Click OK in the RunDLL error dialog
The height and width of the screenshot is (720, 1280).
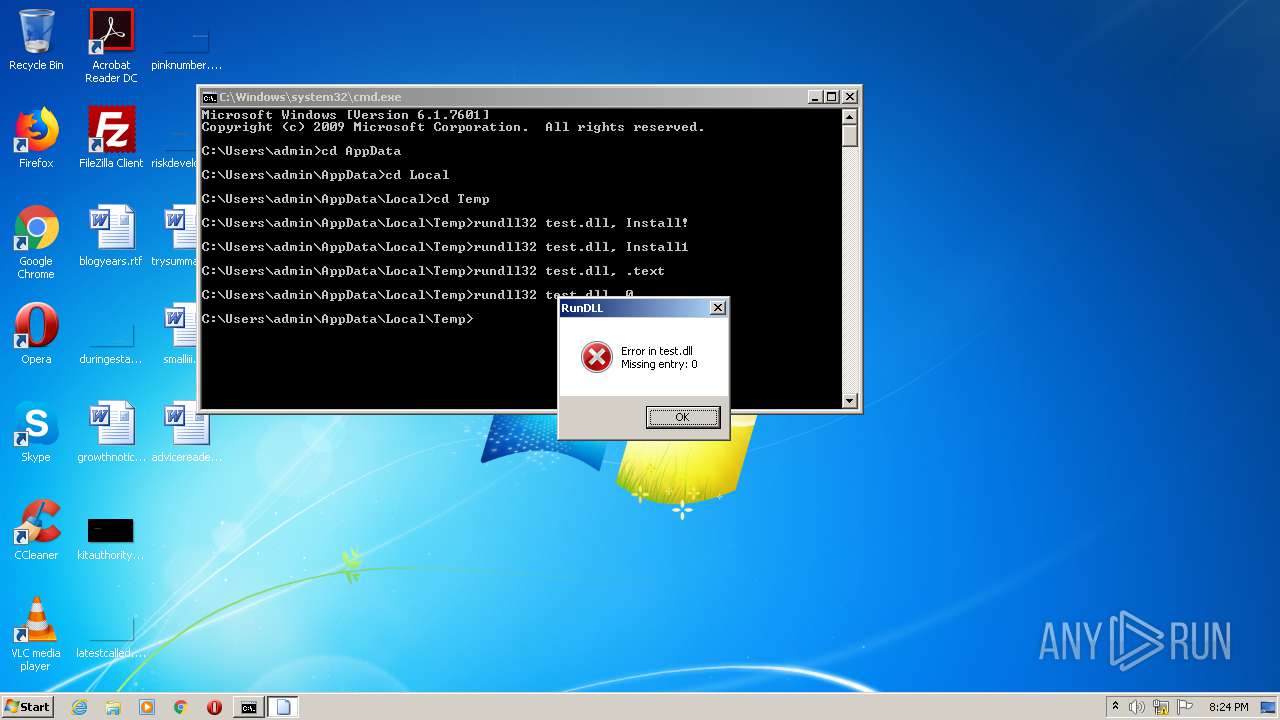point(682,417)
